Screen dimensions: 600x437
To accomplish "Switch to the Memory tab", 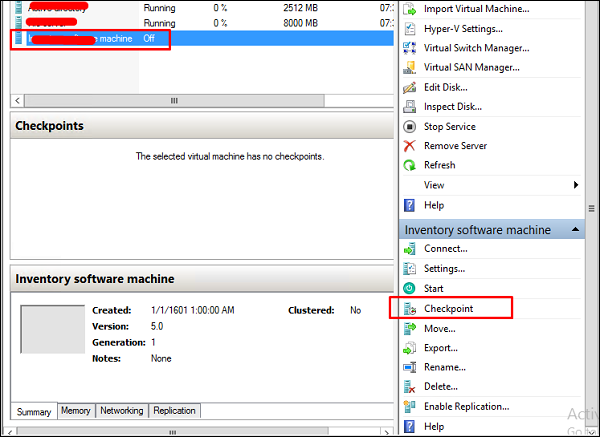I will click(x=76, y=410).
